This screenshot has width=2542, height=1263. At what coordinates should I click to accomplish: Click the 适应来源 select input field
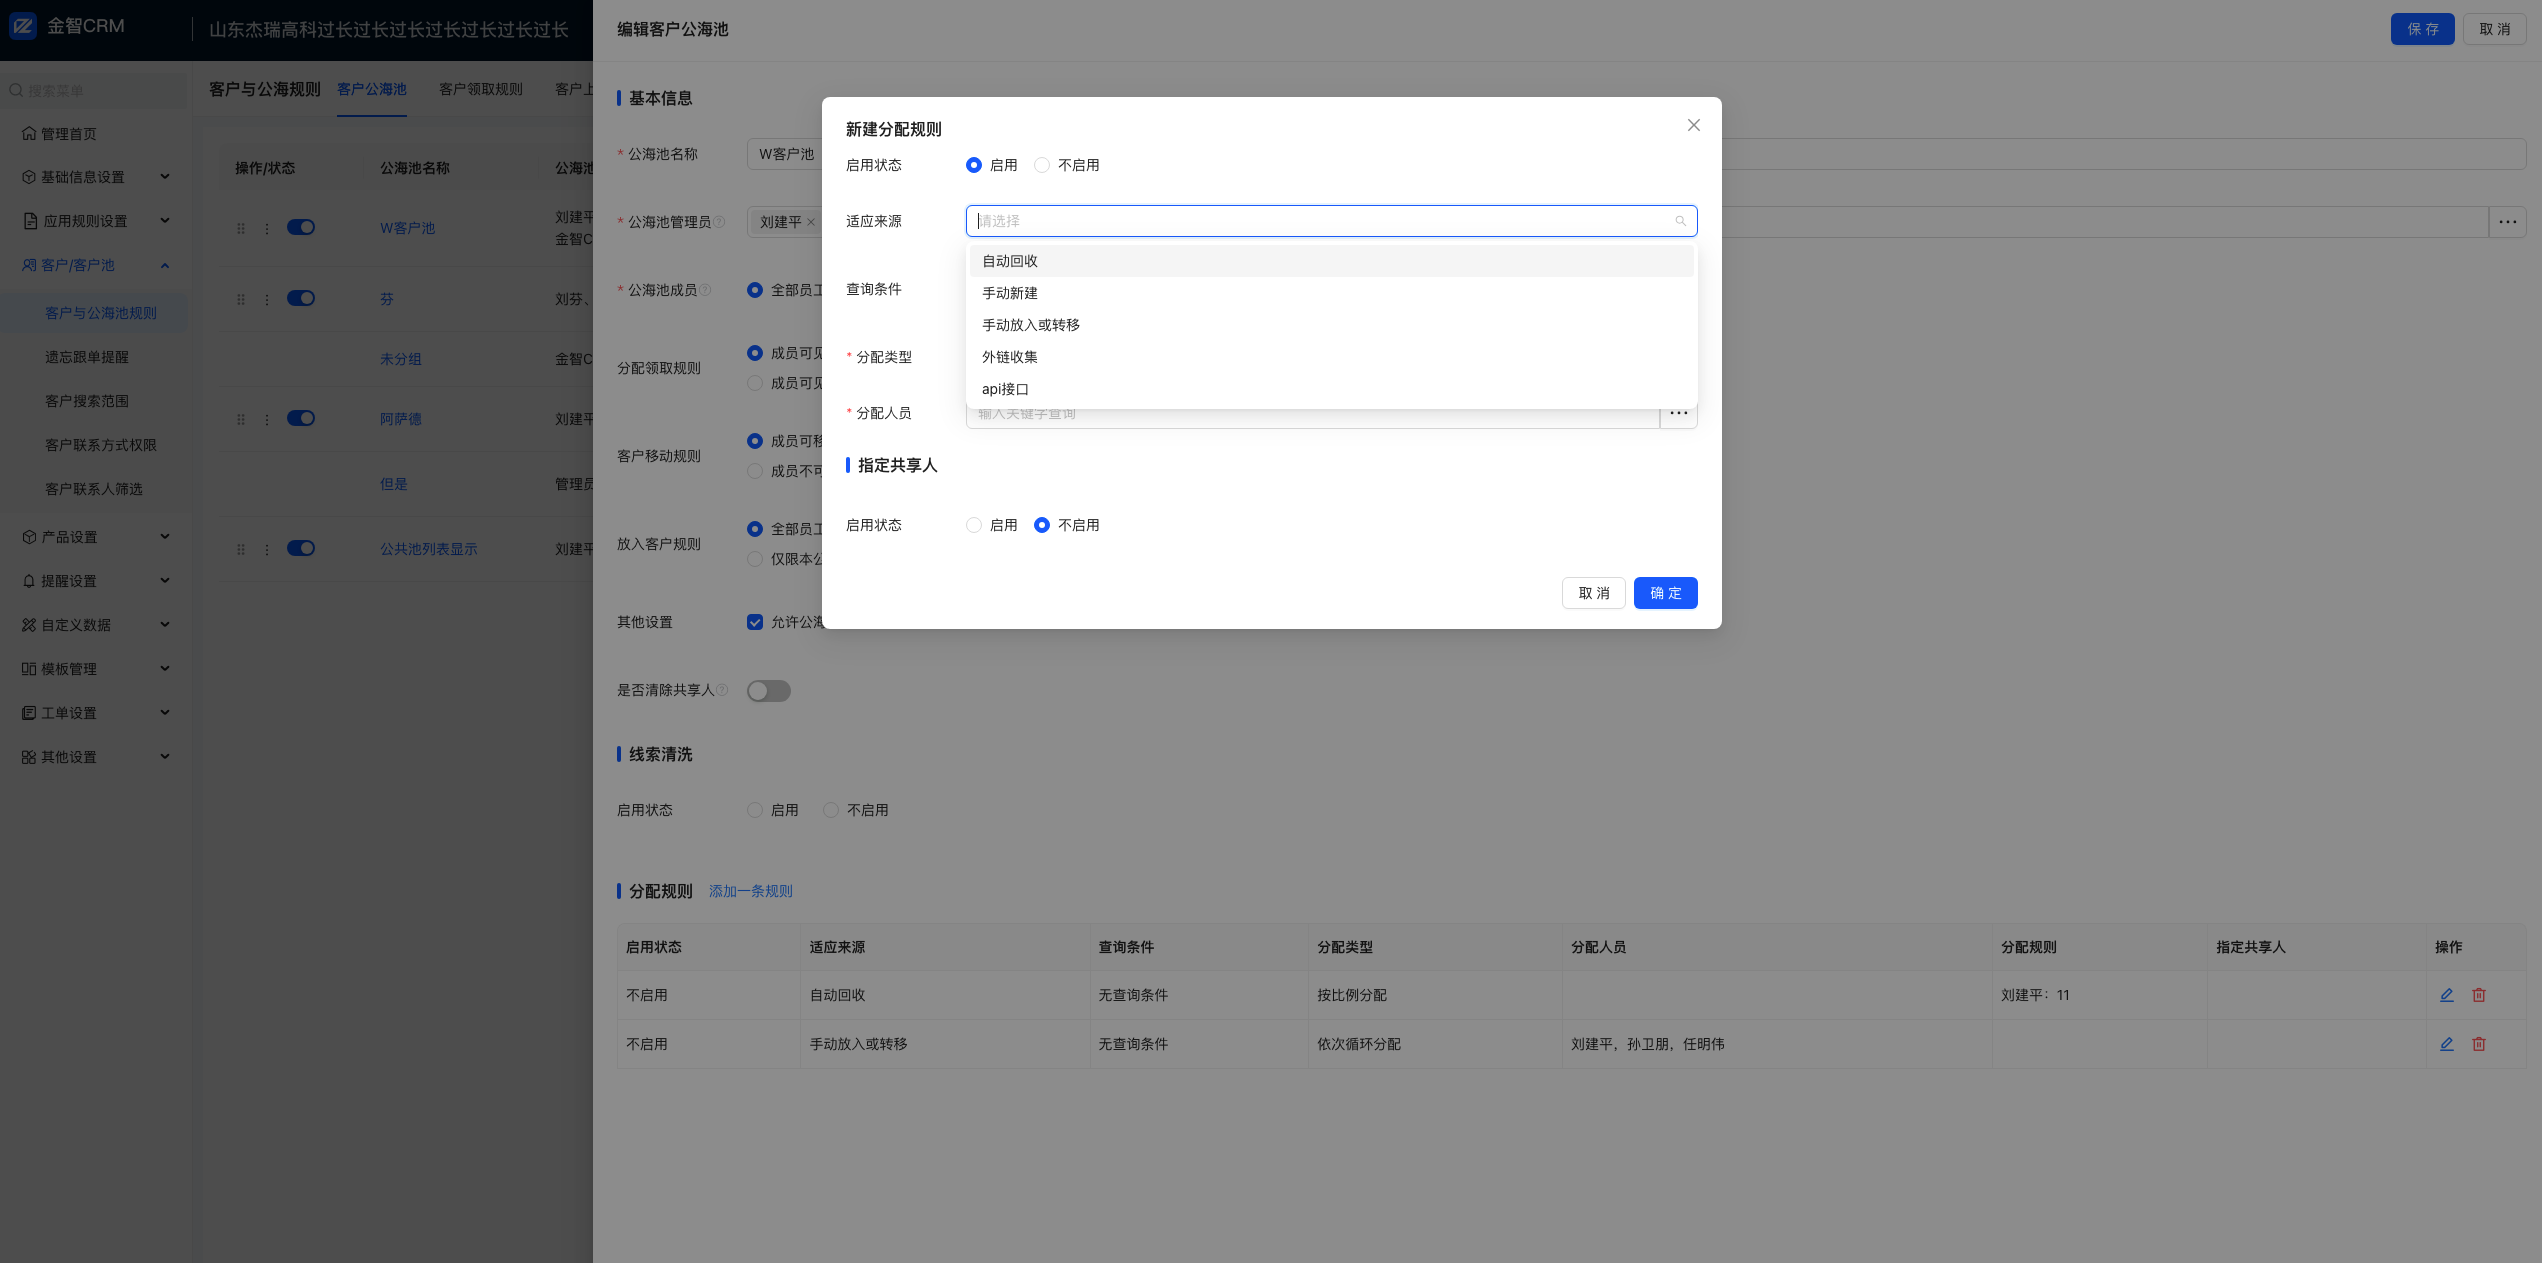(x=1320, y=221)
